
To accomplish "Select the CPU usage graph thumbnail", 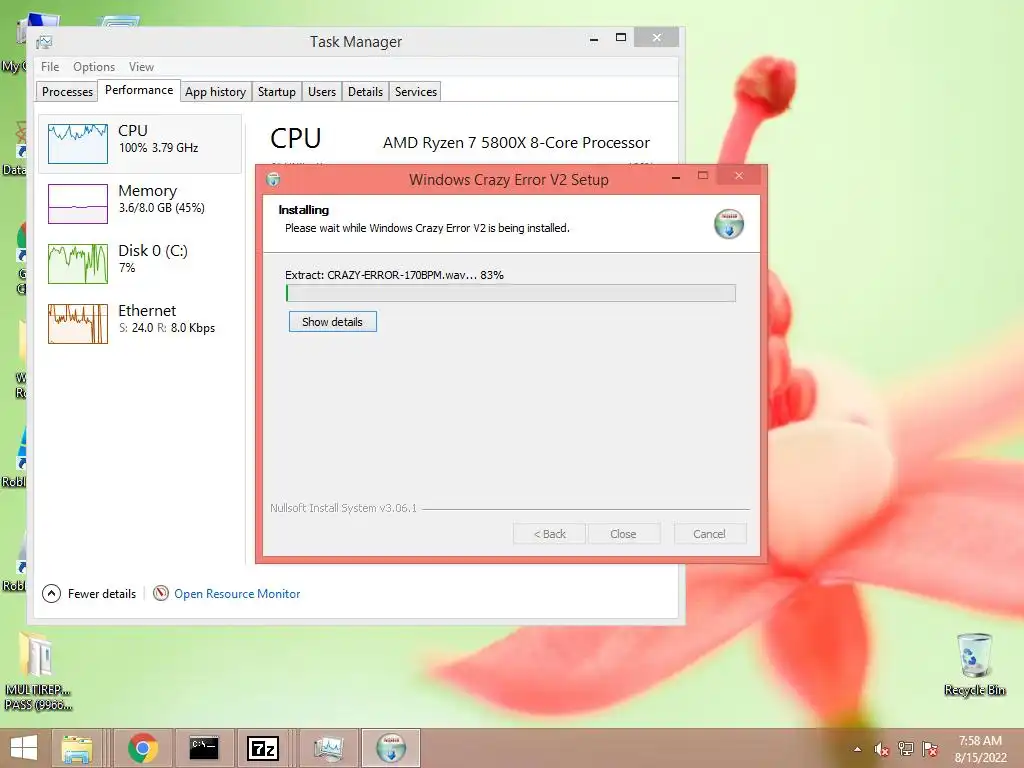I will pos(78,144).
